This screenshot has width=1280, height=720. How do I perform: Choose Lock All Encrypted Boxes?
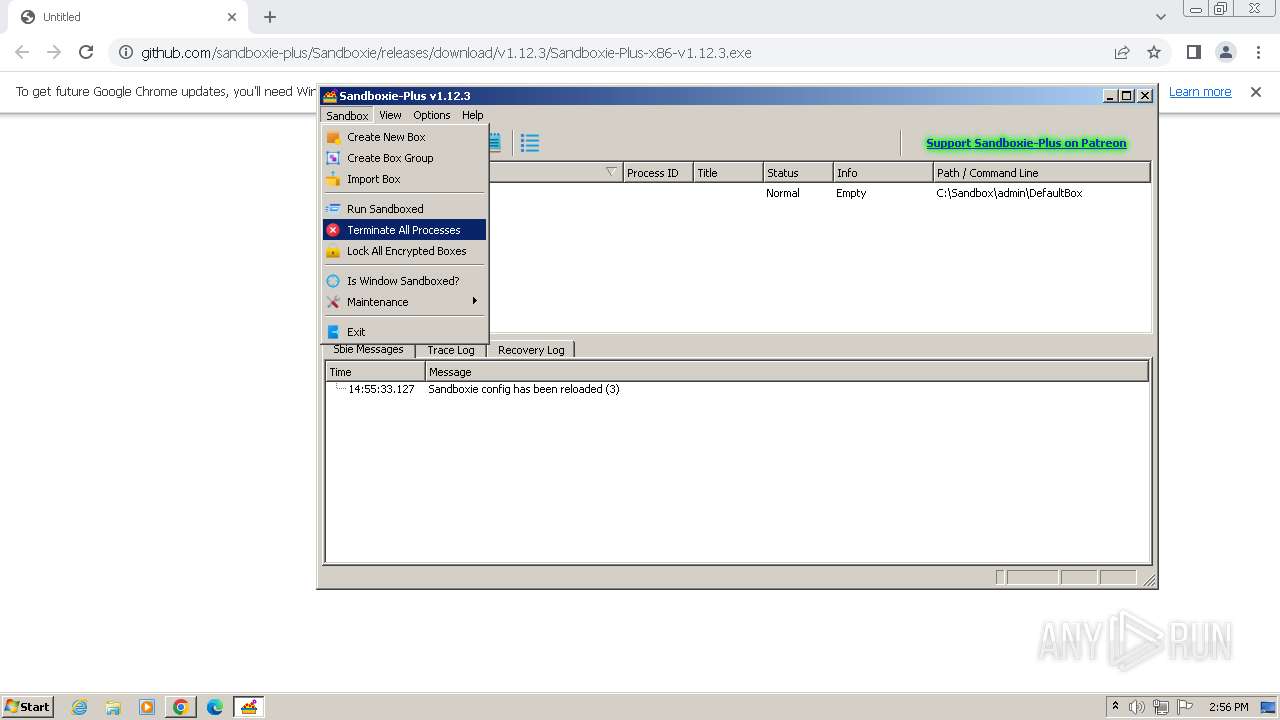coord(404,251)
